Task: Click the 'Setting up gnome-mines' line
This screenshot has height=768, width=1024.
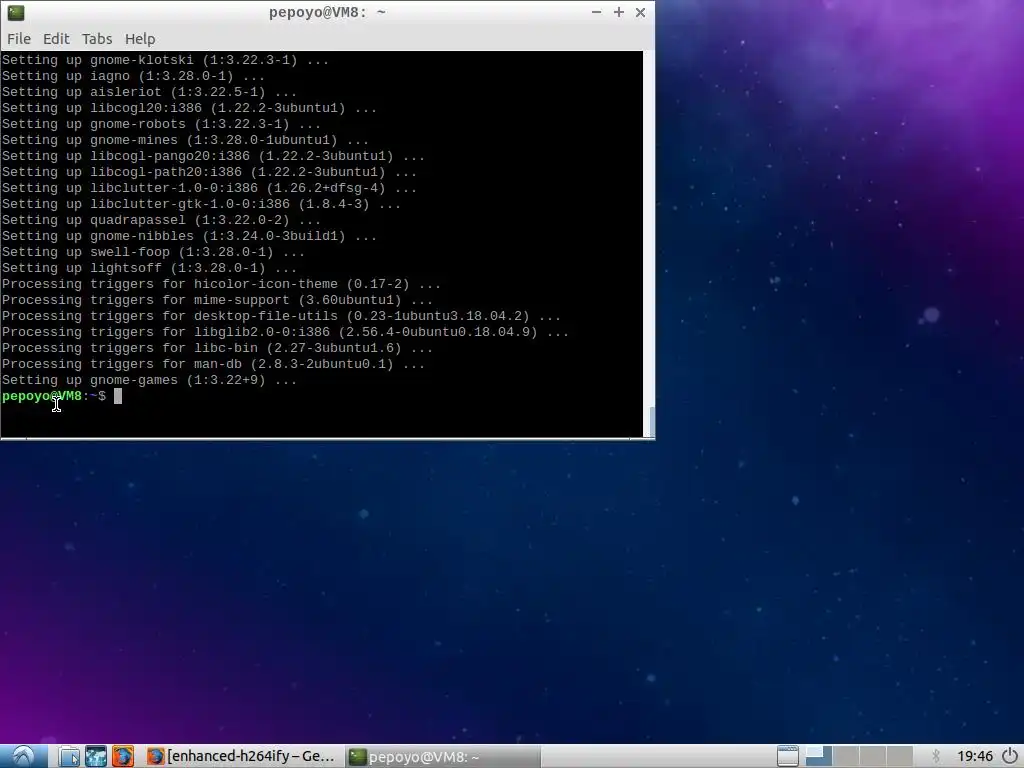Action: [x=185, y=140]
